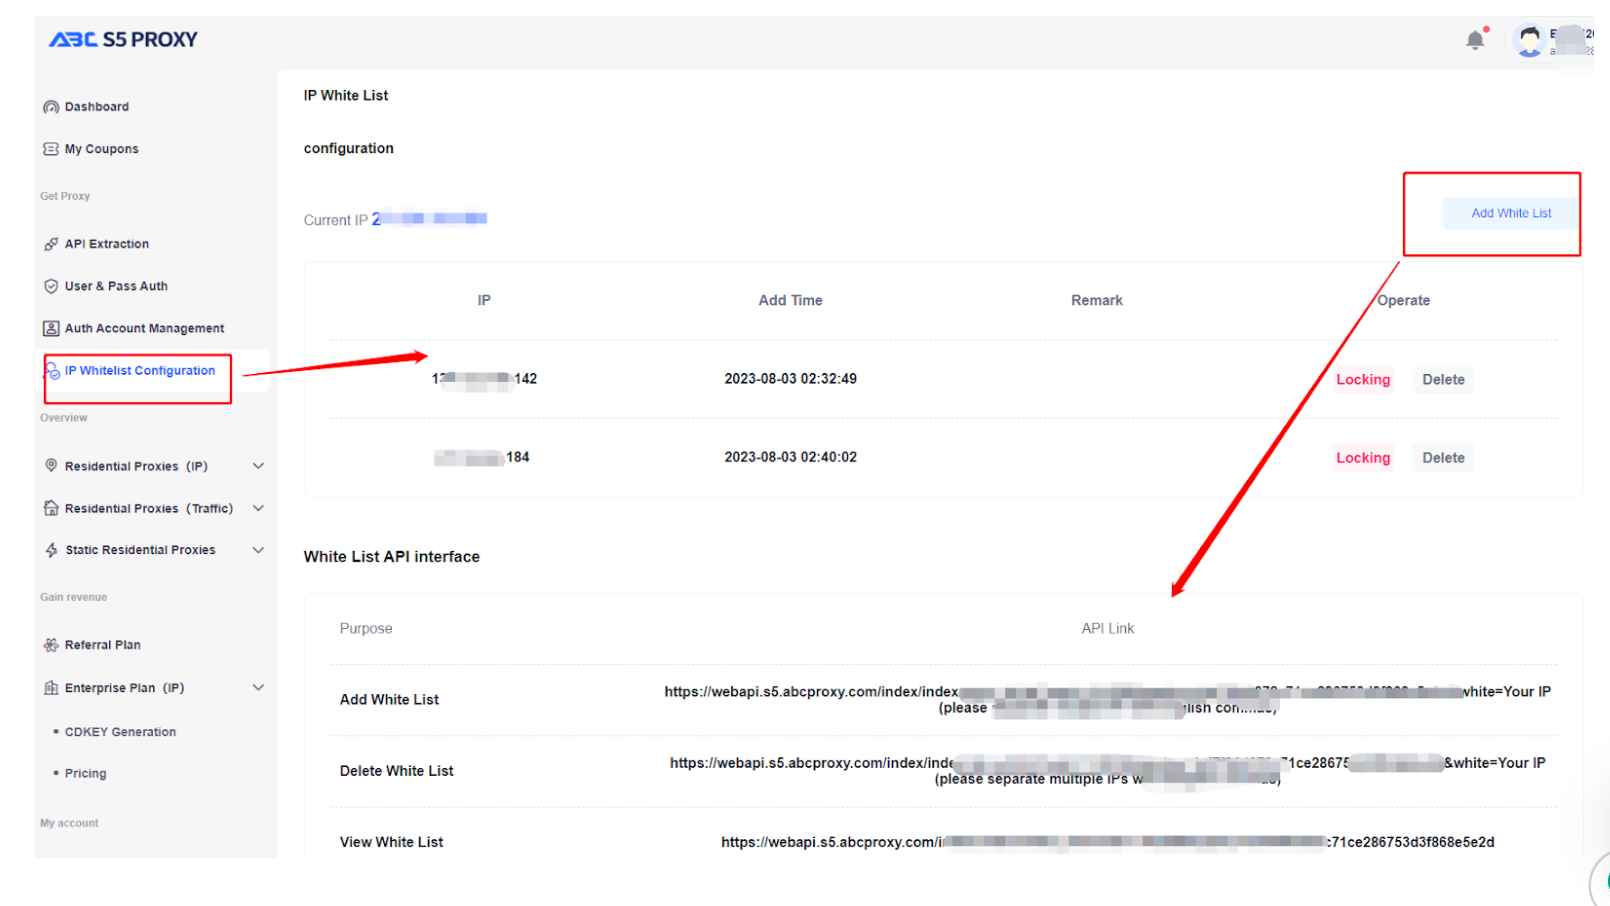The width and height of the screenshot is (1610, 906).
Task: Open Referral Plan menu item
Action: point(103,645)
